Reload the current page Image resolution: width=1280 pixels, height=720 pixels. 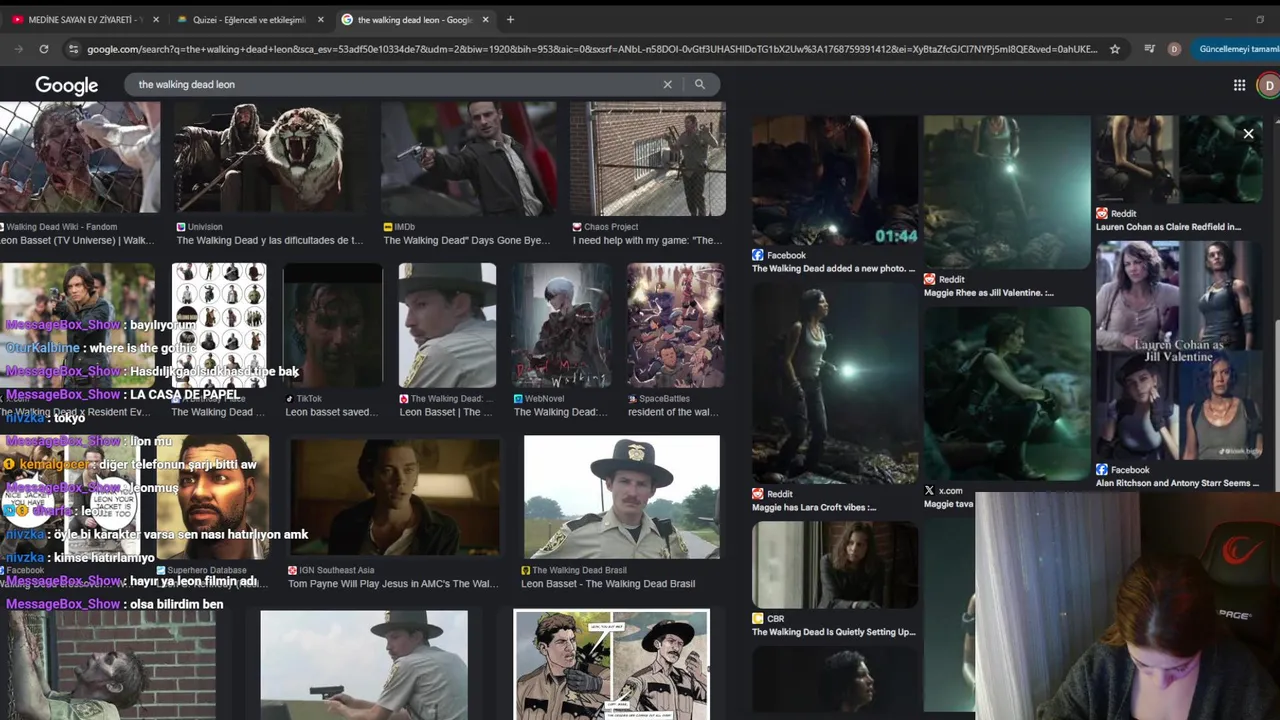[44, 49]
